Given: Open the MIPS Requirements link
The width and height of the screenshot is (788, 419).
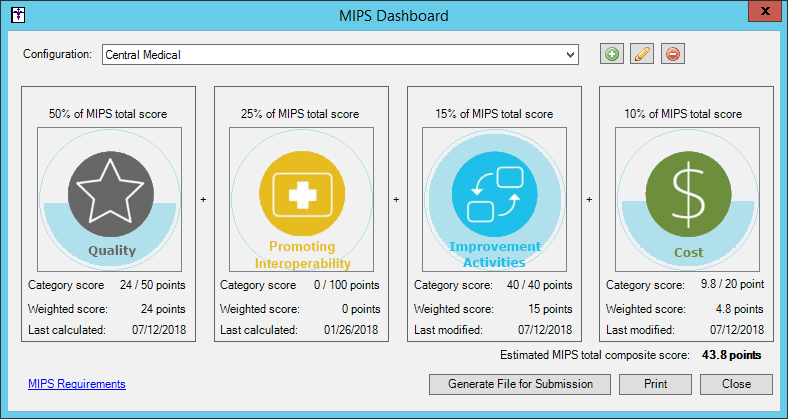Looking at the screenshot, I should tap(76, 384).
